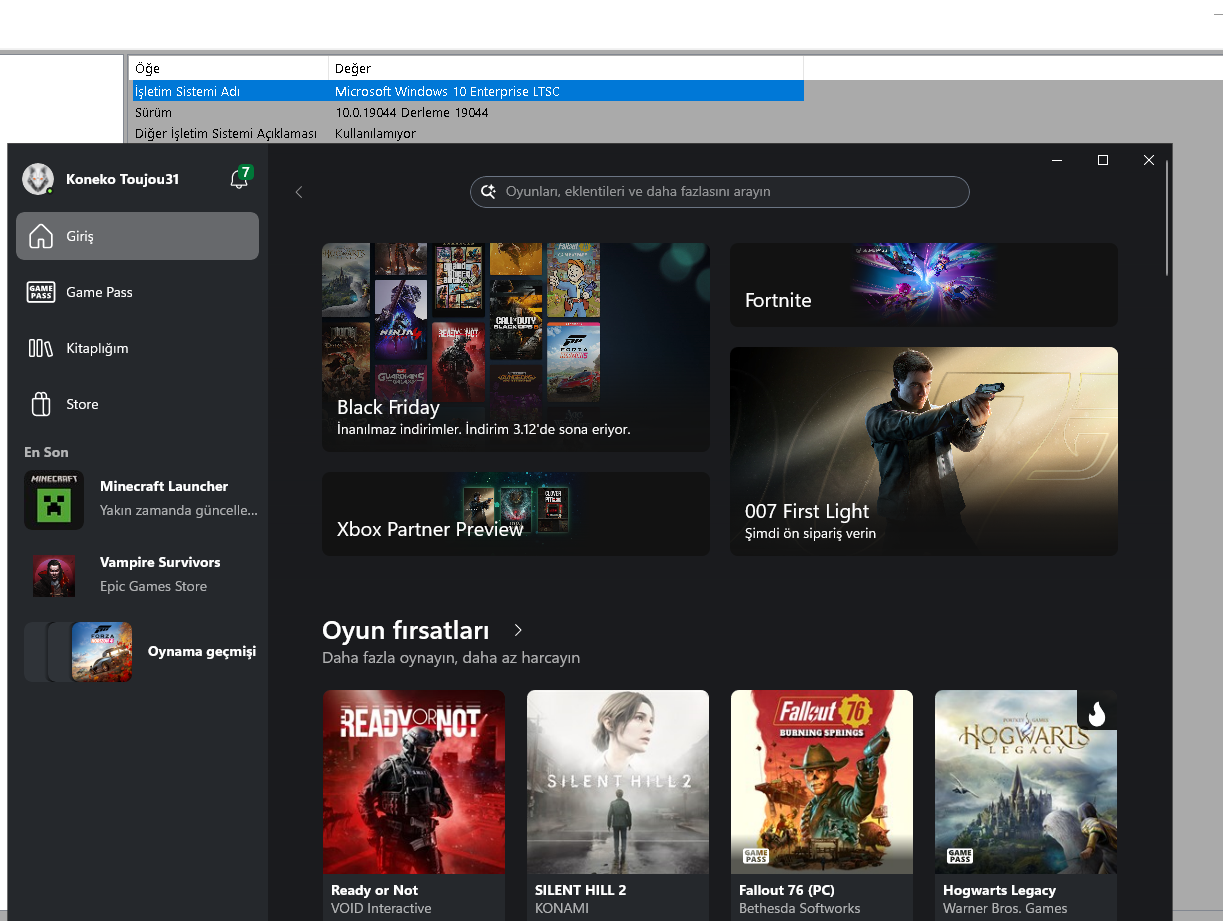The height and width of the screenshot is (921, 1223).
Task: Open the Store section
Action: pos(137,404)
